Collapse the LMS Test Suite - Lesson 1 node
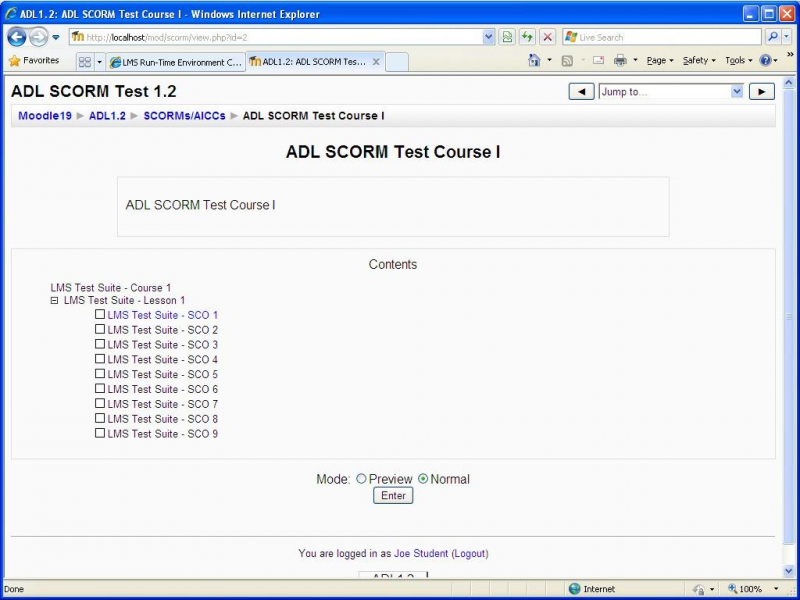800x600 pixels. point(55,301)
